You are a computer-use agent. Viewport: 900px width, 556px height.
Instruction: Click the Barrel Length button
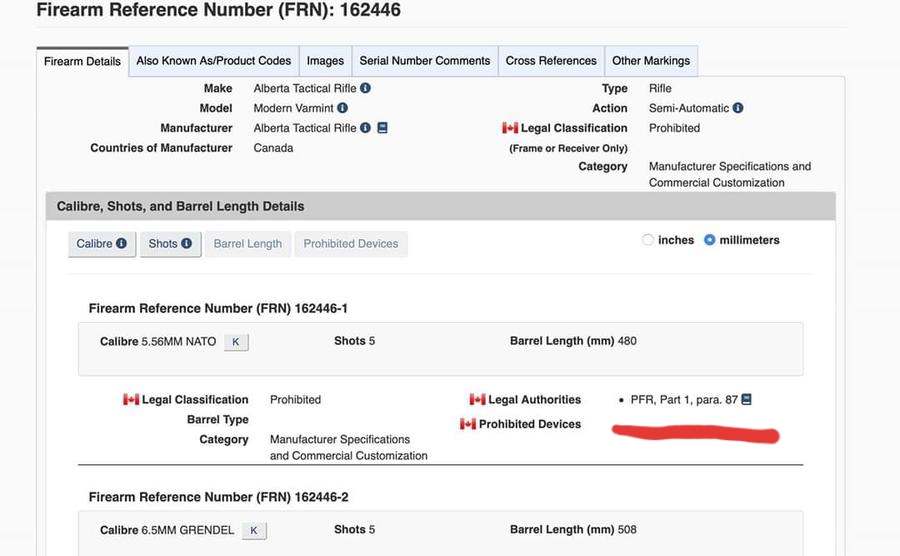point(248,244)
